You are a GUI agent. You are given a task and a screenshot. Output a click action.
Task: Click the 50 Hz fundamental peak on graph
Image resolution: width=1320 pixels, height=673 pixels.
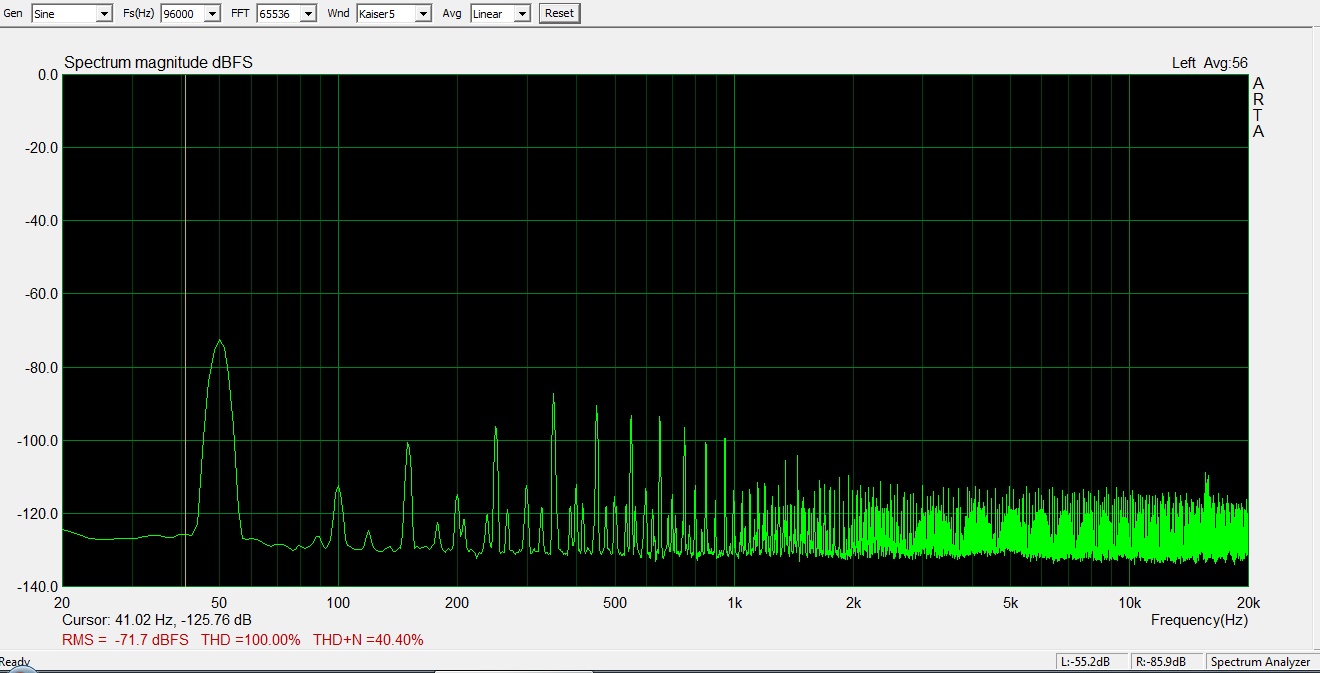219,342
